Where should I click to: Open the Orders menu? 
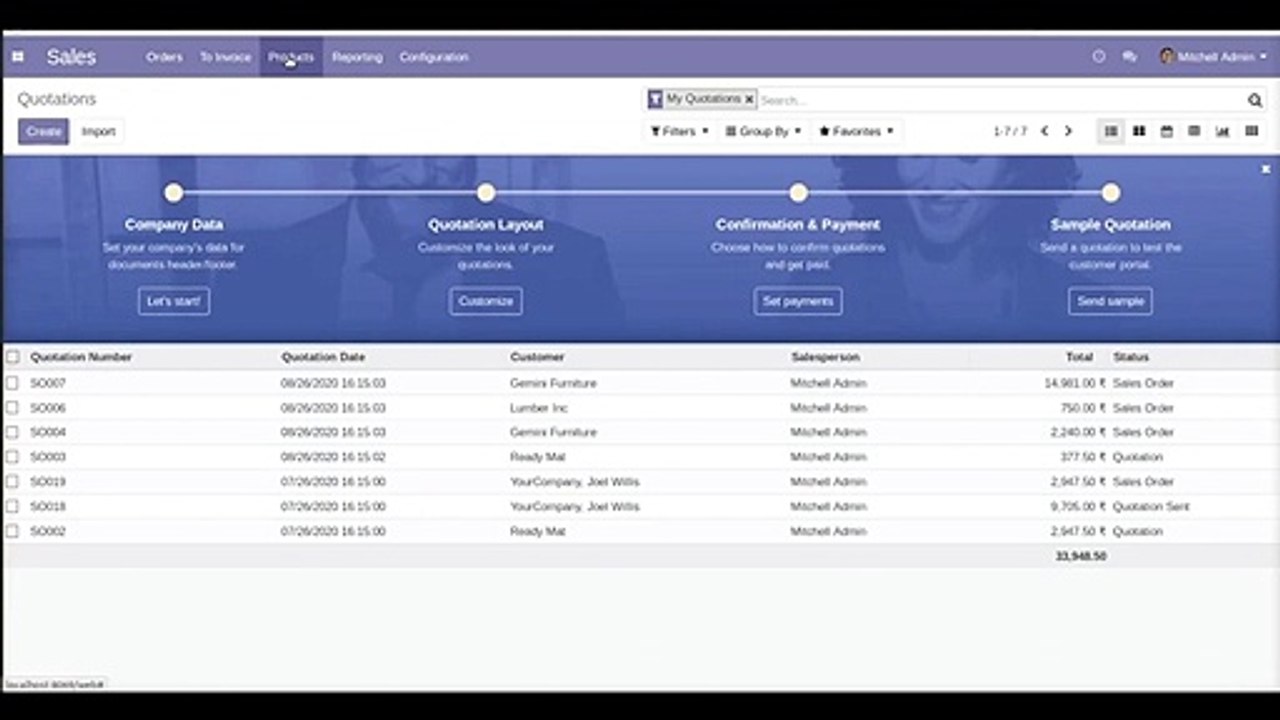pyautogui.click(x=164, y=57)
